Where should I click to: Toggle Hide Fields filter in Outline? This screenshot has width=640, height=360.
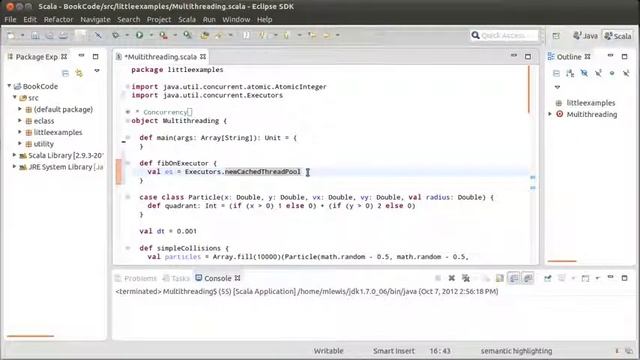pos(584,73)
